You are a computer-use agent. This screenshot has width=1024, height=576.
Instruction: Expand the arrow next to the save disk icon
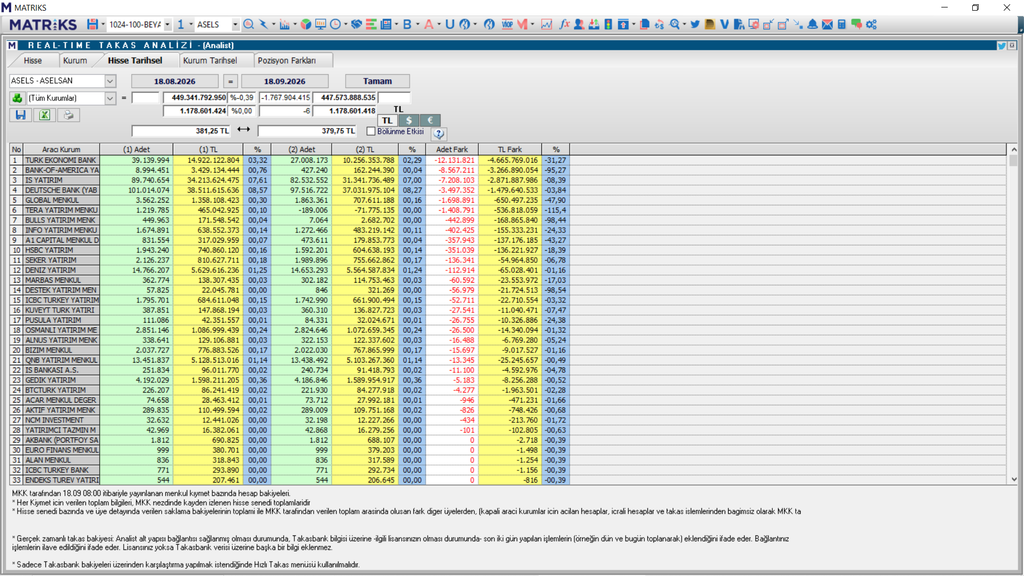coord(103,24)
